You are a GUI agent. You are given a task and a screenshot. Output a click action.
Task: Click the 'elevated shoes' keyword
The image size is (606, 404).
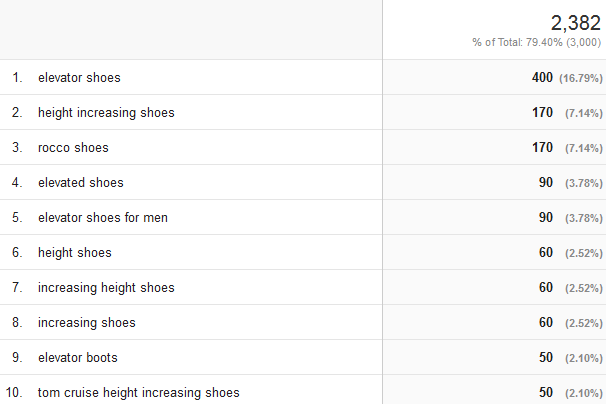pyautogui.click(x=81, y=182)
